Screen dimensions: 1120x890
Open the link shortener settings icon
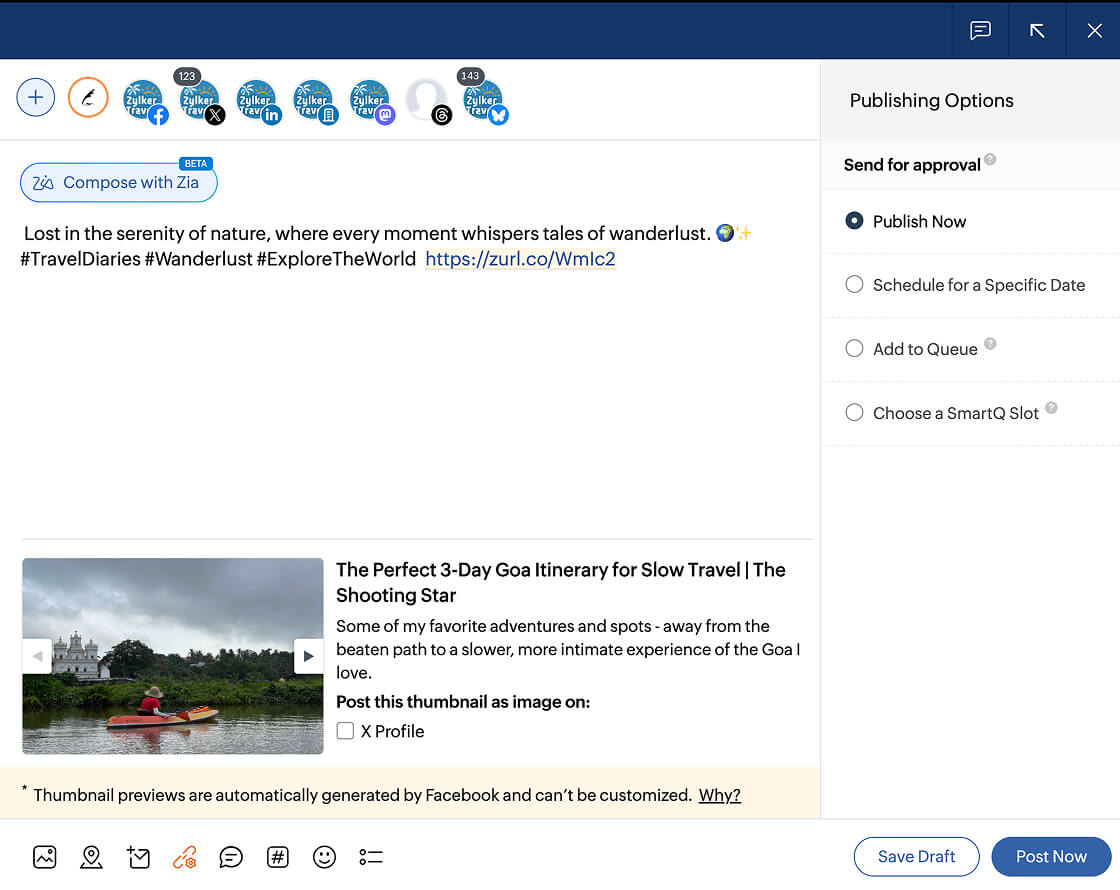184,856
